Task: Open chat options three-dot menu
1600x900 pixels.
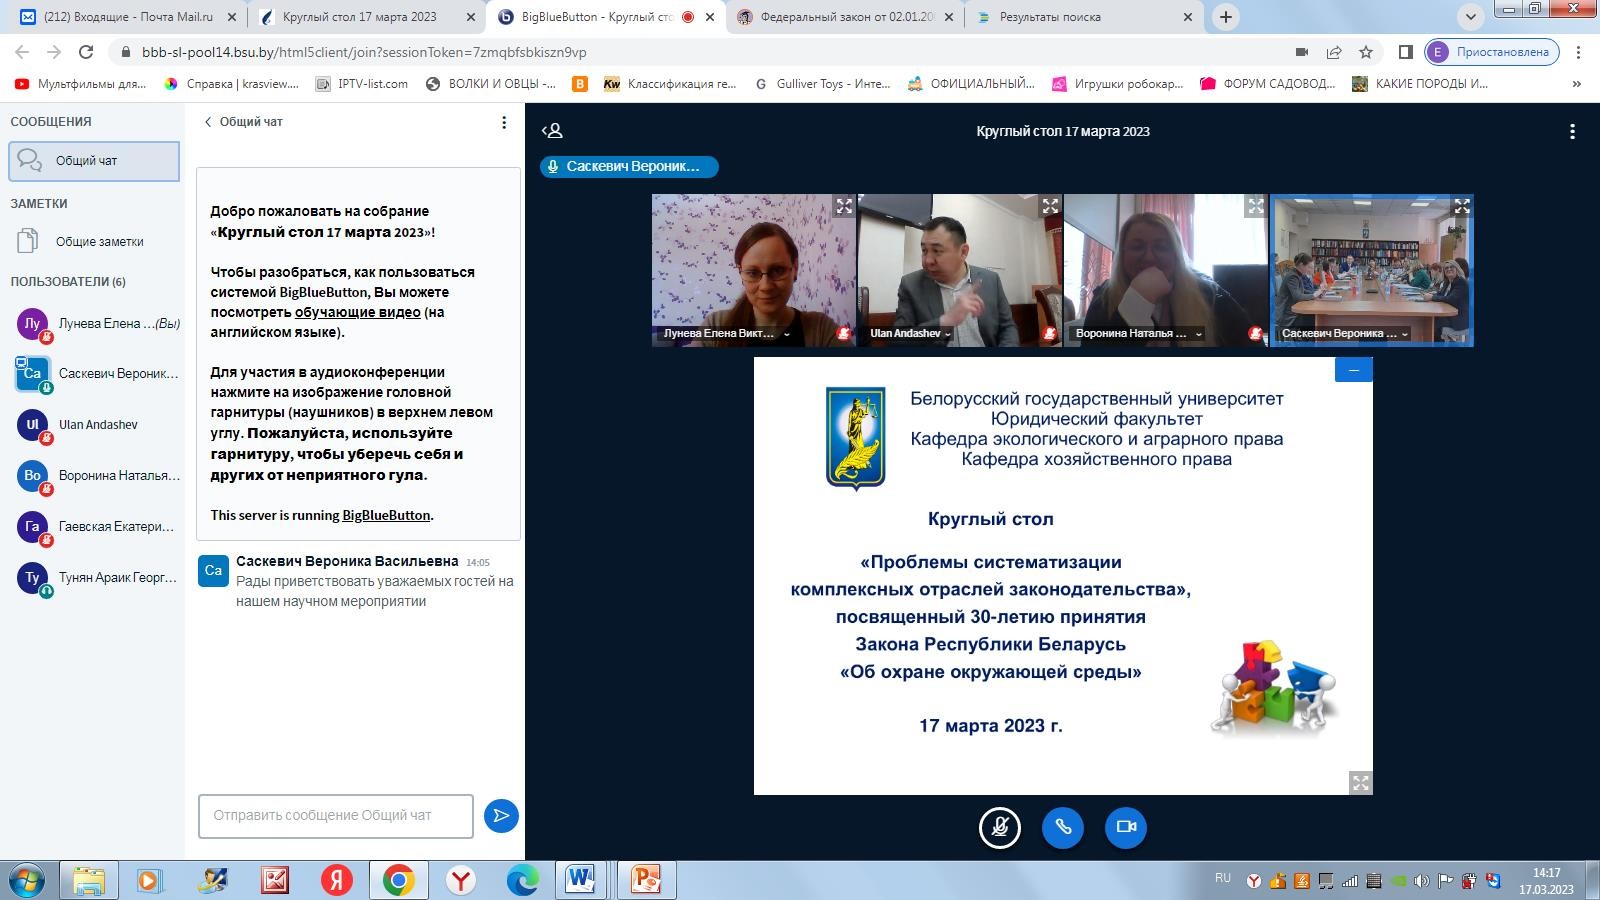Action: pyautogui.click(x=504, y=122)
